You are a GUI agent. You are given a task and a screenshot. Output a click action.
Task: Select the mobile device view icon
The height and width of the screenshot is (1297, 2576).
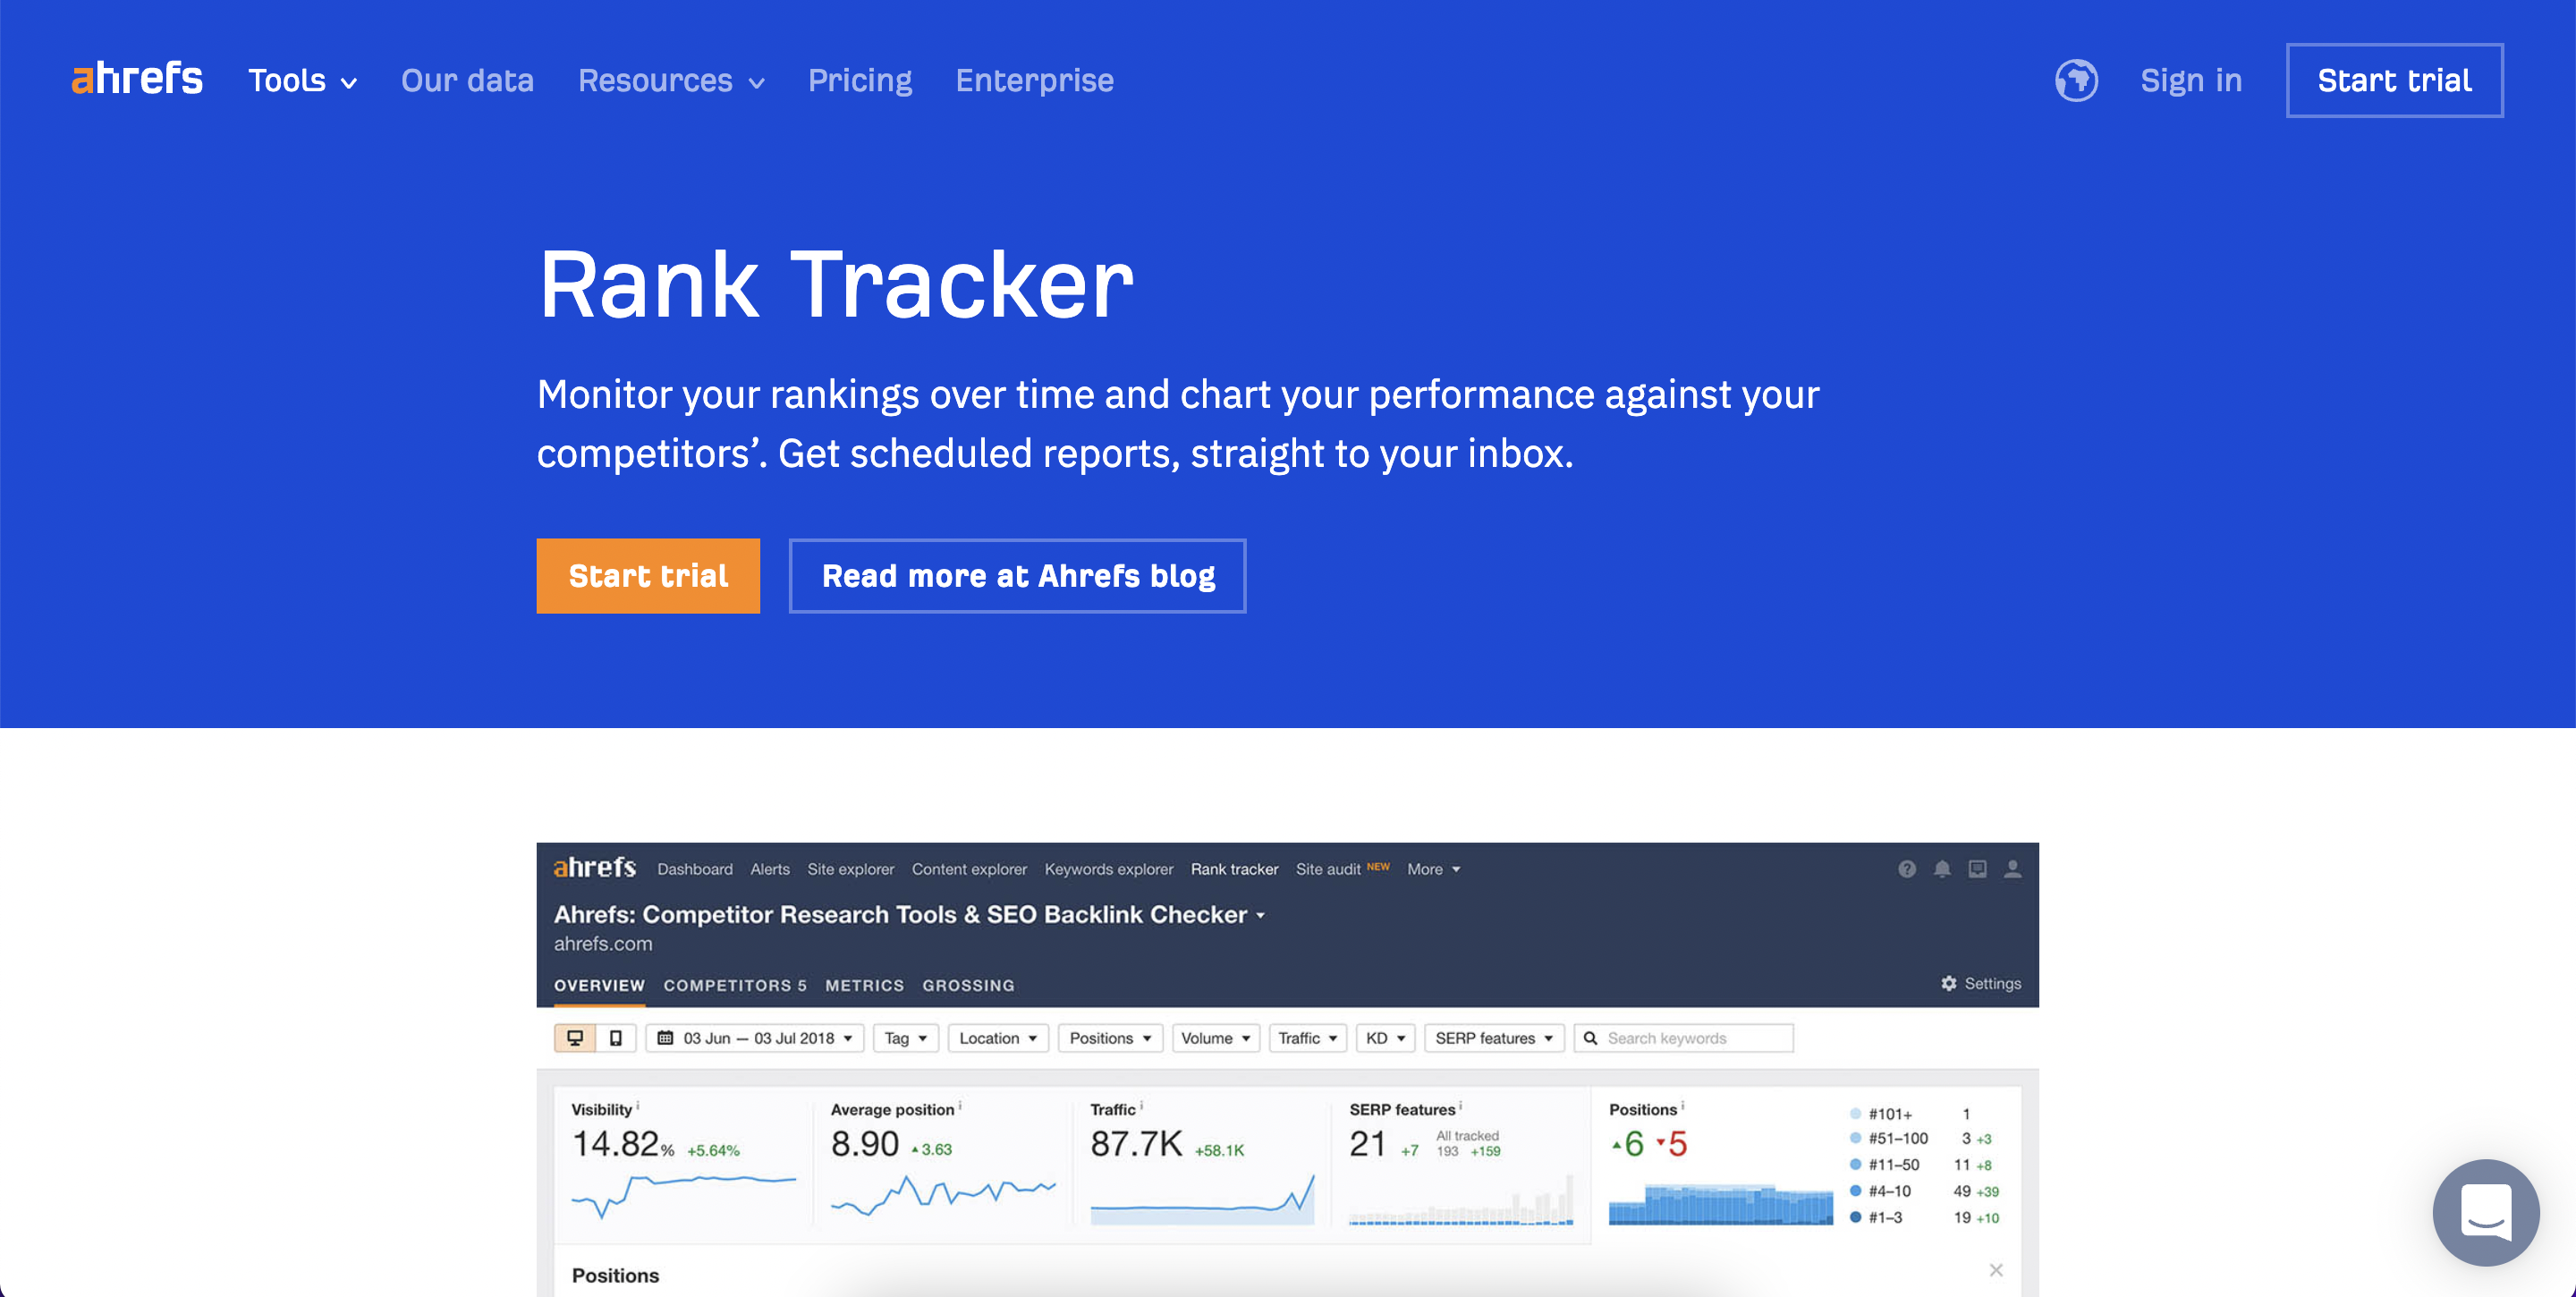(616, 1038)
